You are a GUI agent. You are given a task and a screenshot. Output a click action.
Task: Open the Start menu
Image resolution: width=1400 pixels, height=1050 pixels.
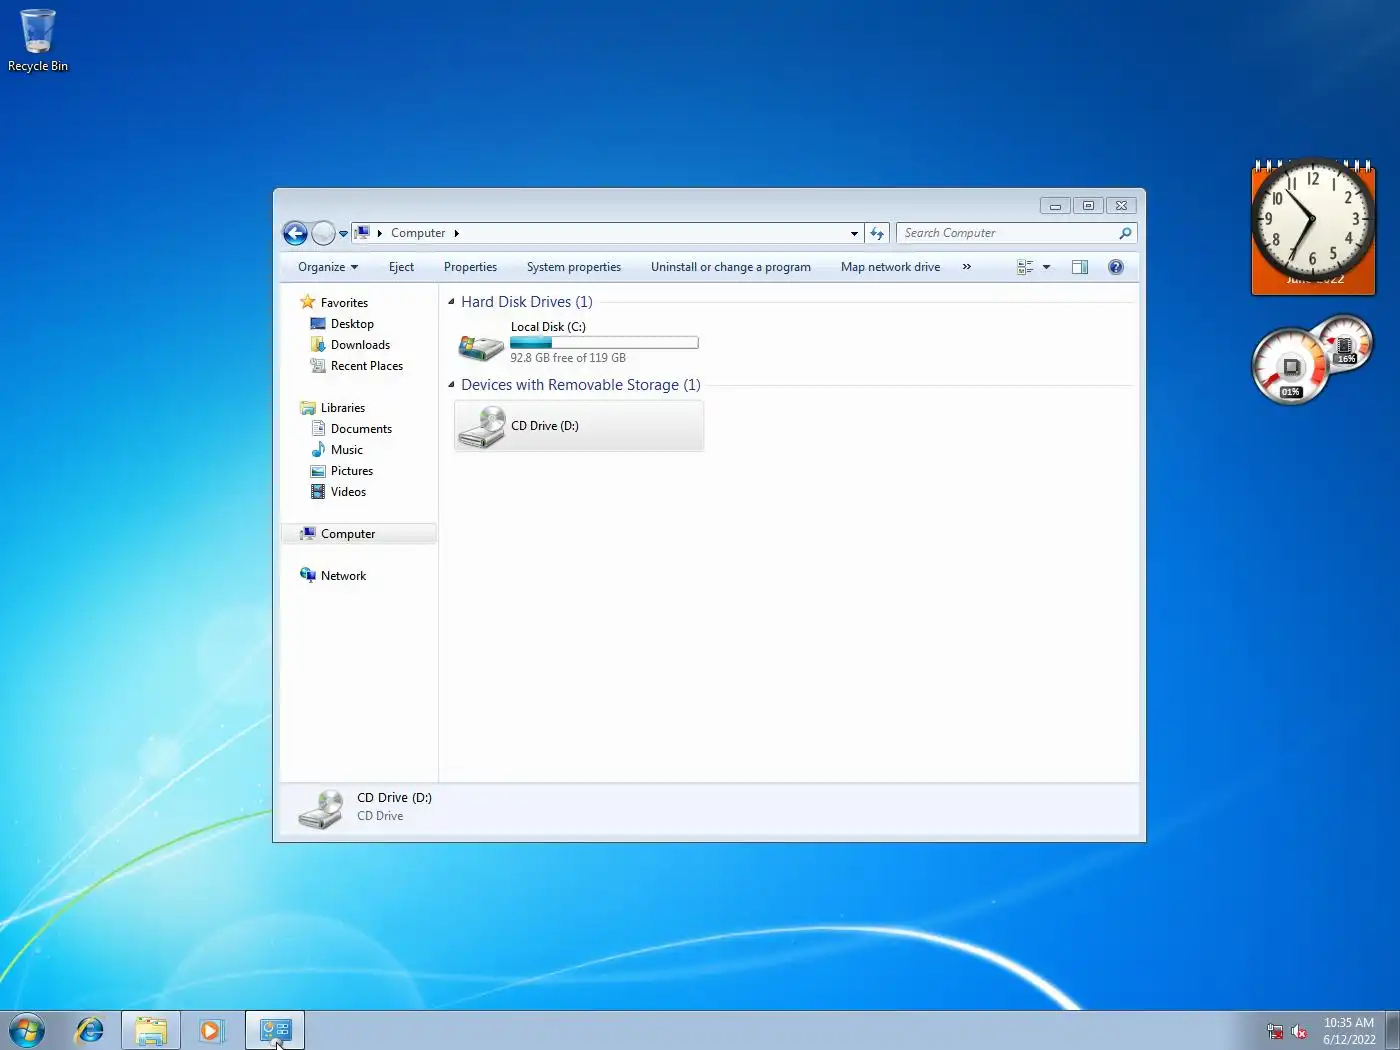click(27, 1030)
